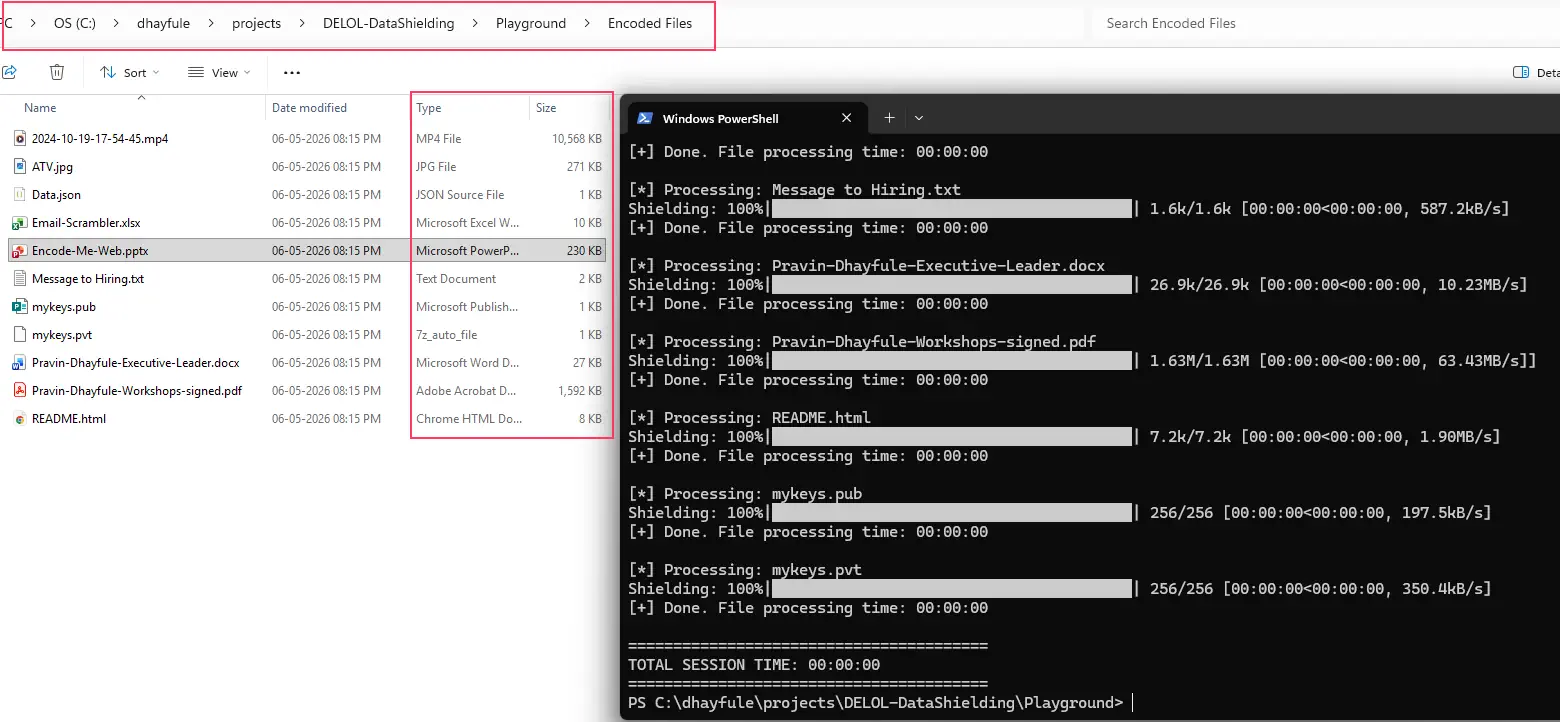The image size is (1560, 722).
Task: Expand chevron after DELOL-DataShielding breadcrumb
Action: click(x=475, y=23)
